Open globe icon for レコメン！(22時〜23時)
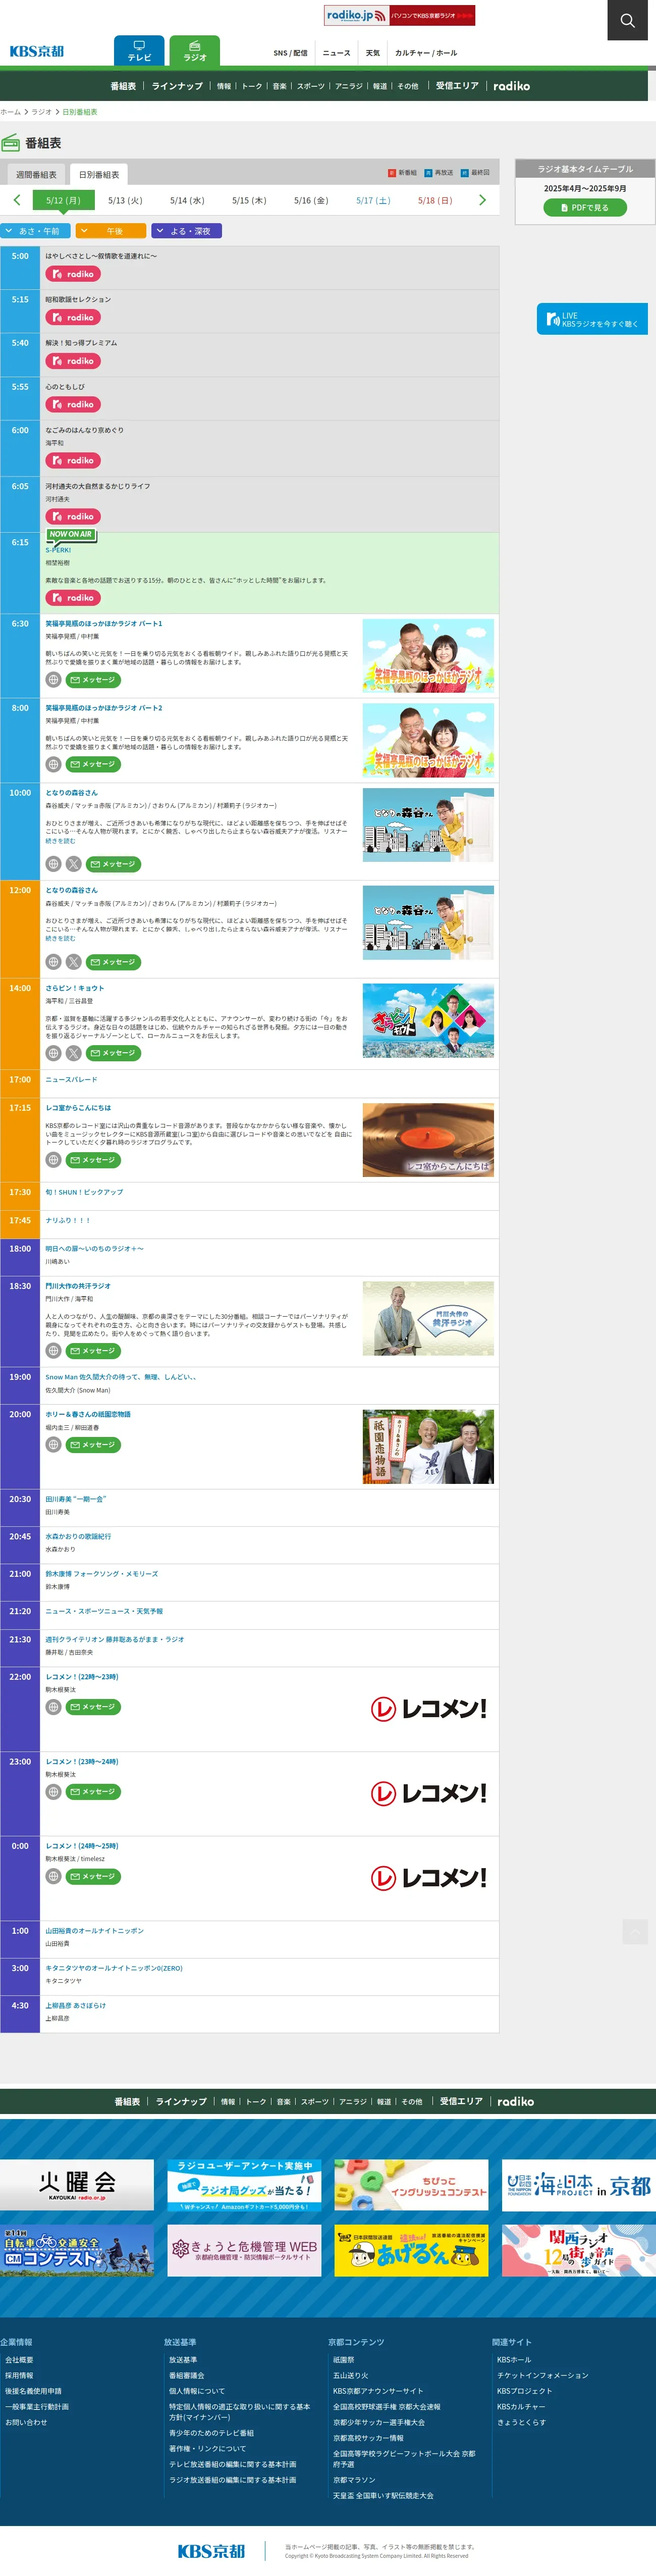 pyautogui.click(x=54, y=1707)
